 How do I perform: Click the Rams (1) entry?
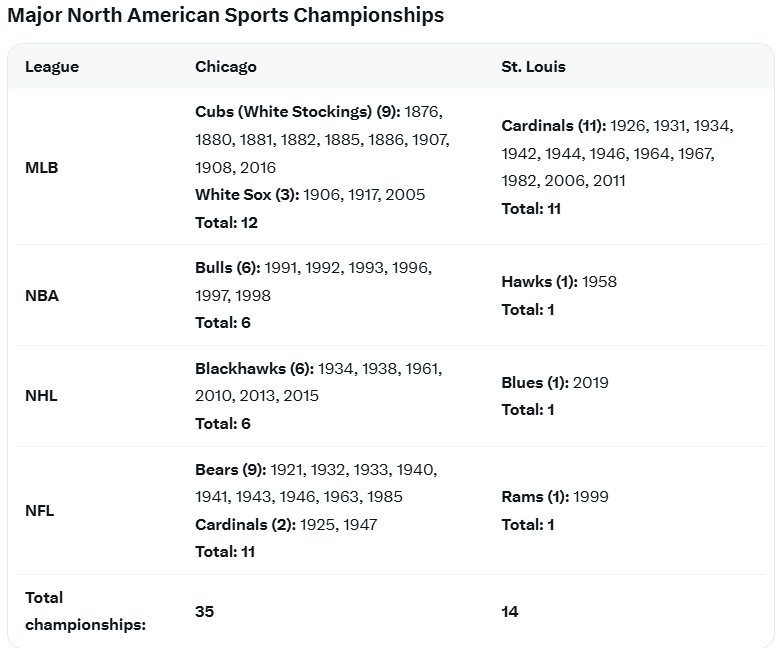(x=536, y=497)
